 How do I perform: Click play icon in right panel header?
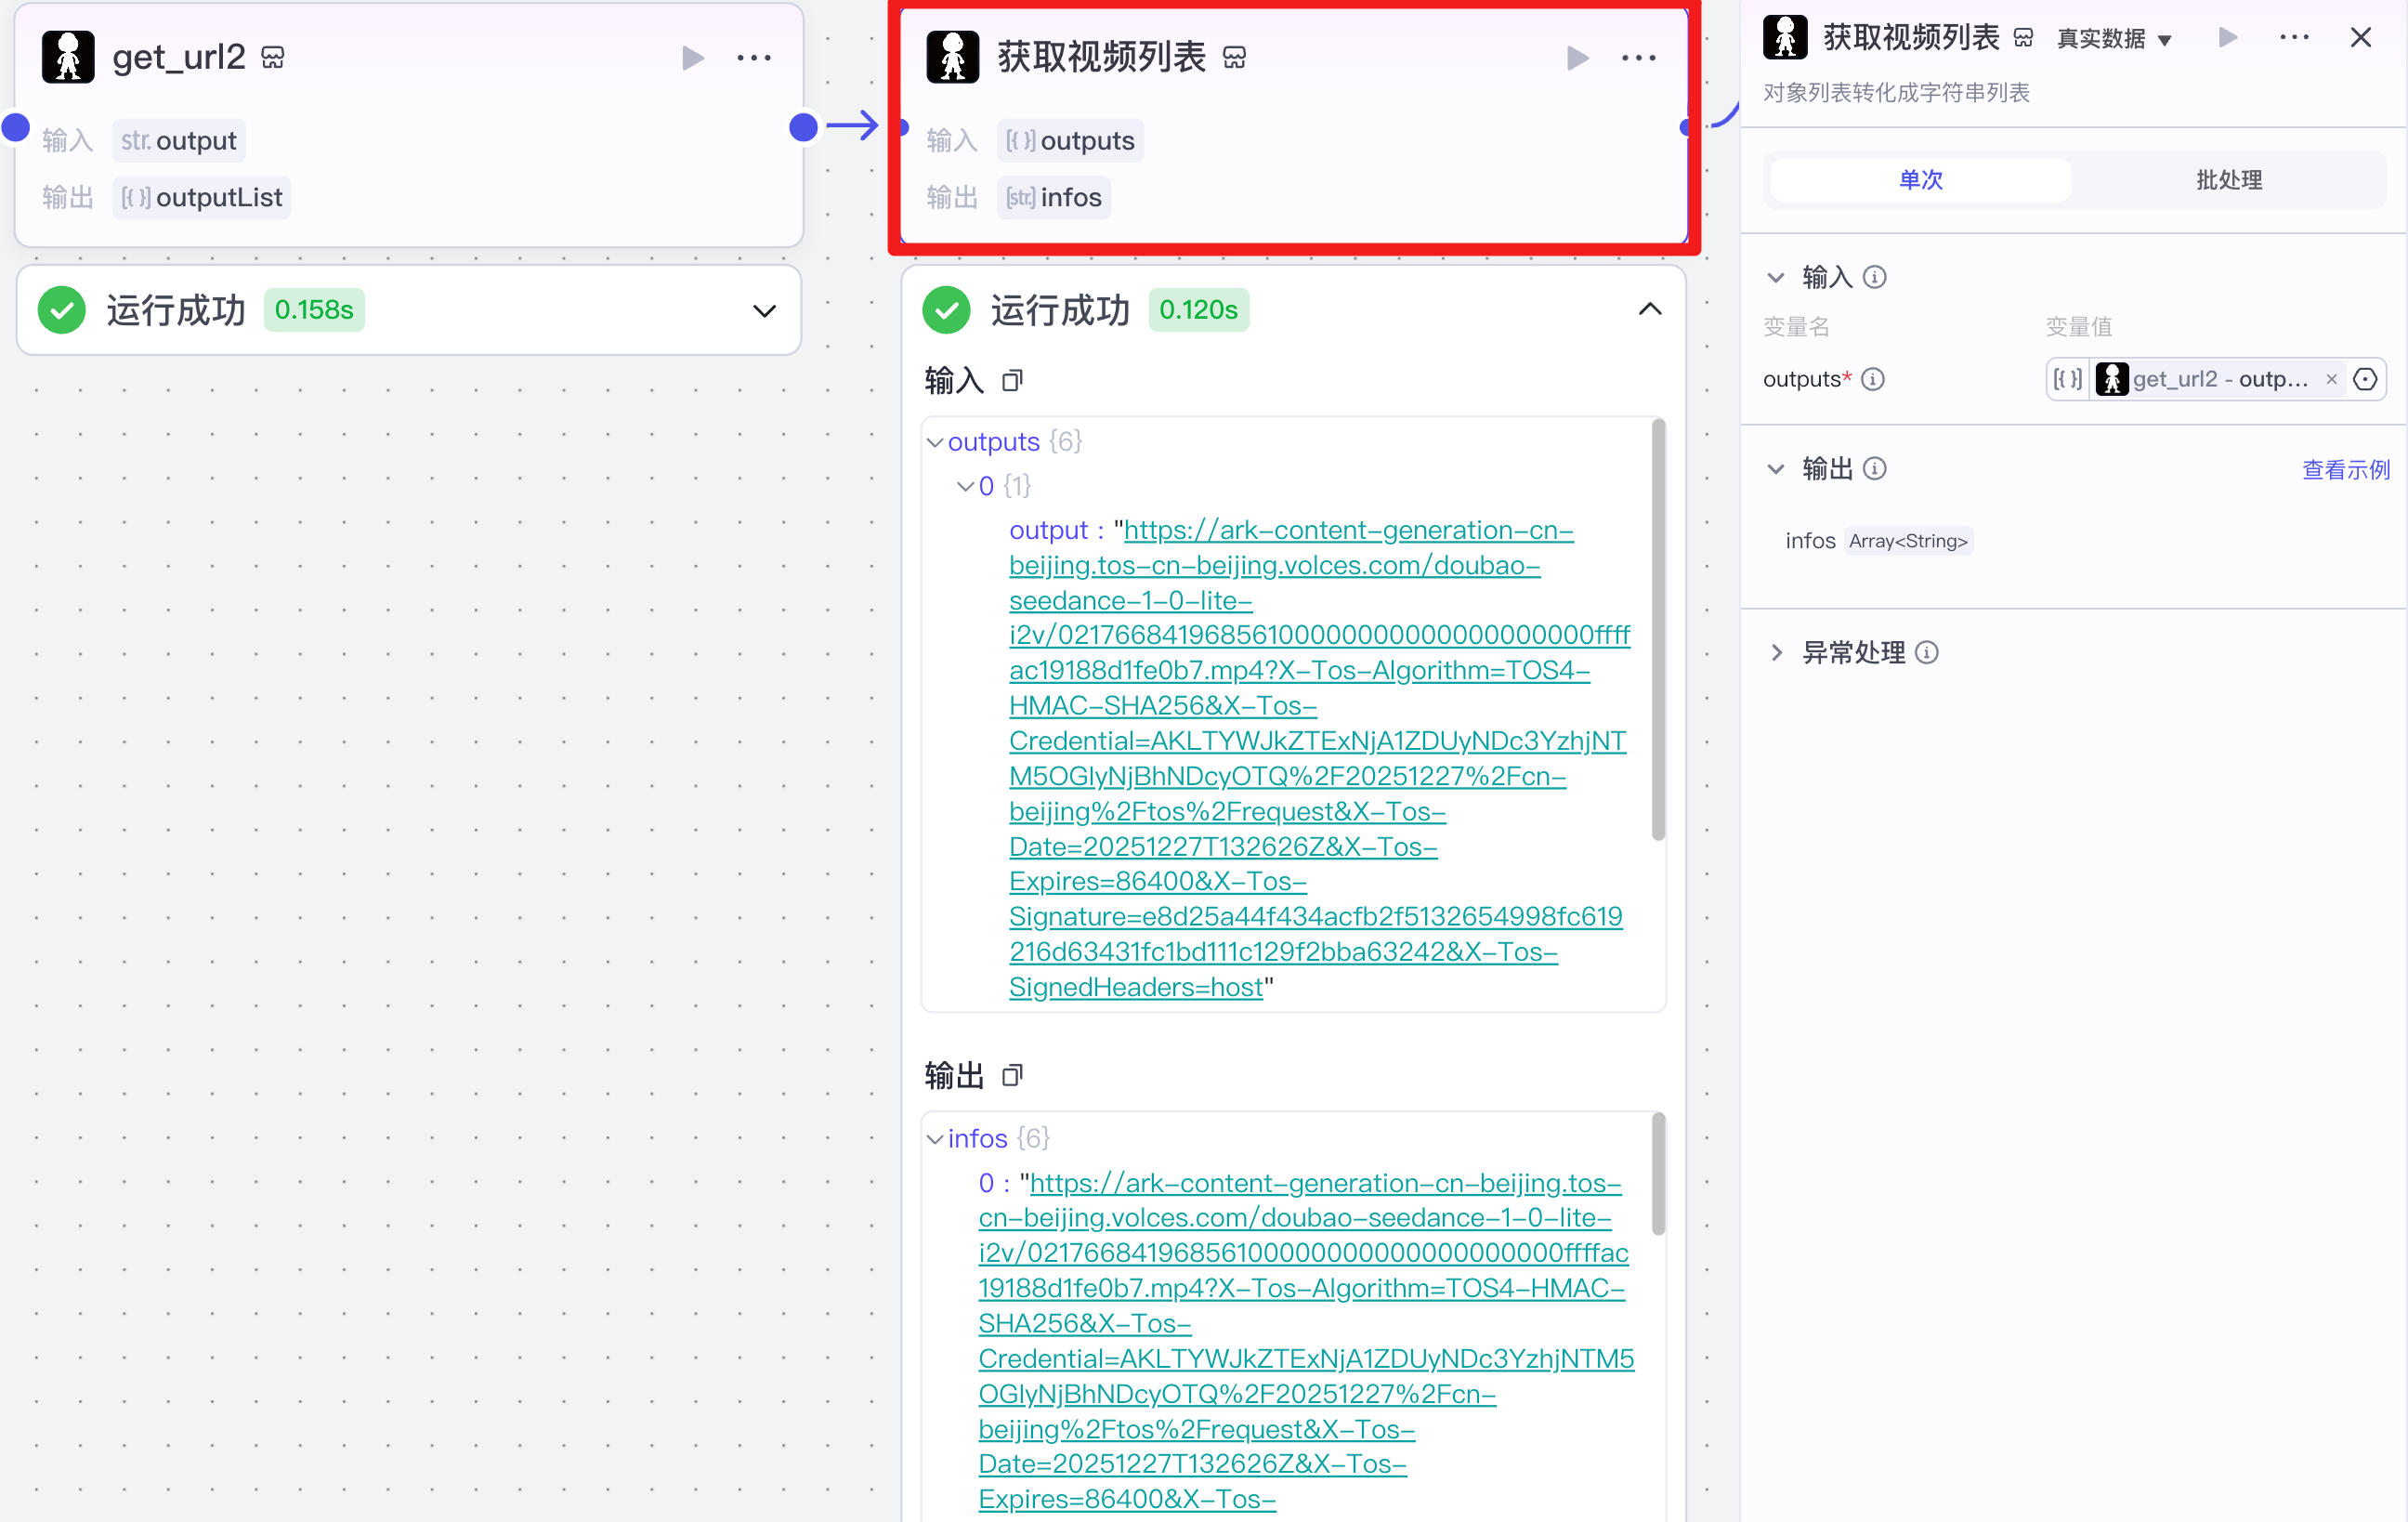2227,38
